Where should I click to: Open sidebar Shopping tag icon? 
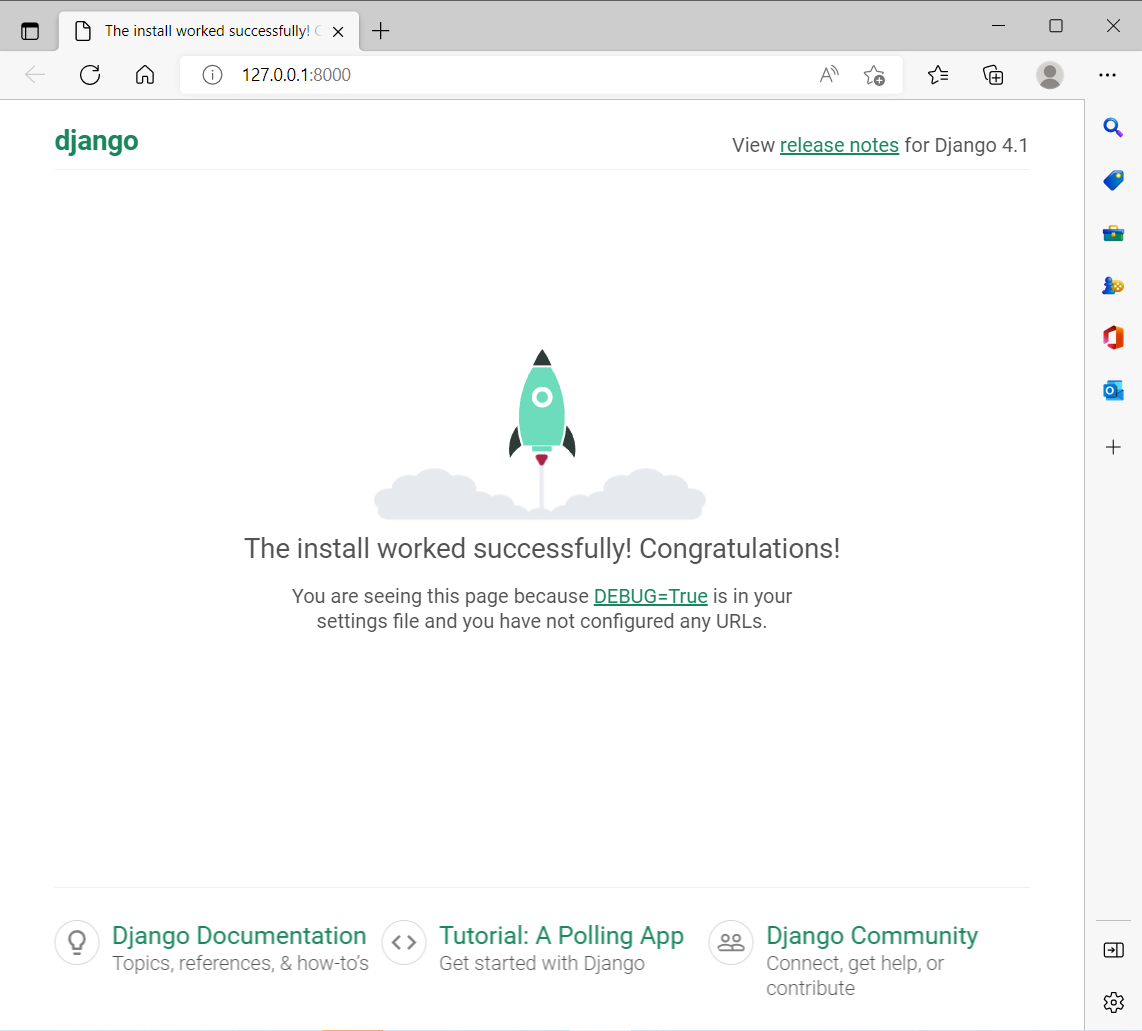click(x=1113, y=180)
